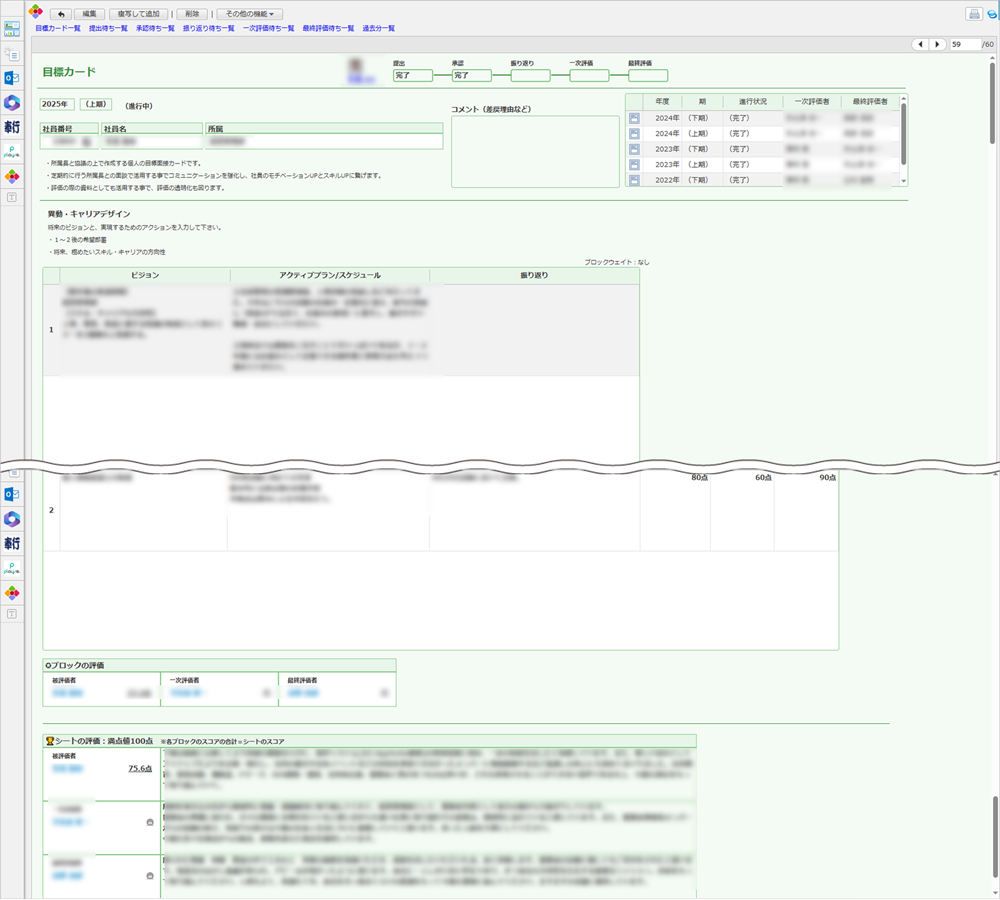Go to the next record arrow
This screenshot has height=900, width=1000.
937,45
